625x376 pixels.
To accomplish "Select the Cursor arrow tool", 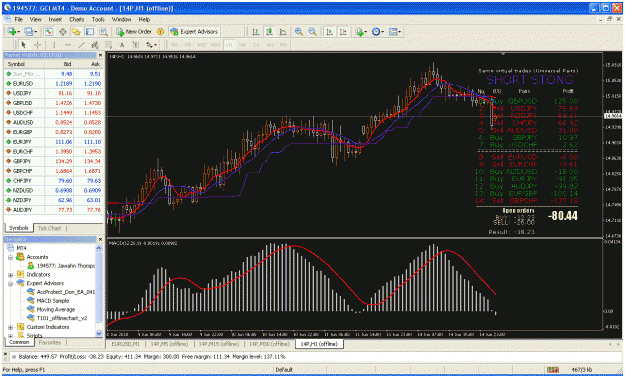I will point(24,45).
